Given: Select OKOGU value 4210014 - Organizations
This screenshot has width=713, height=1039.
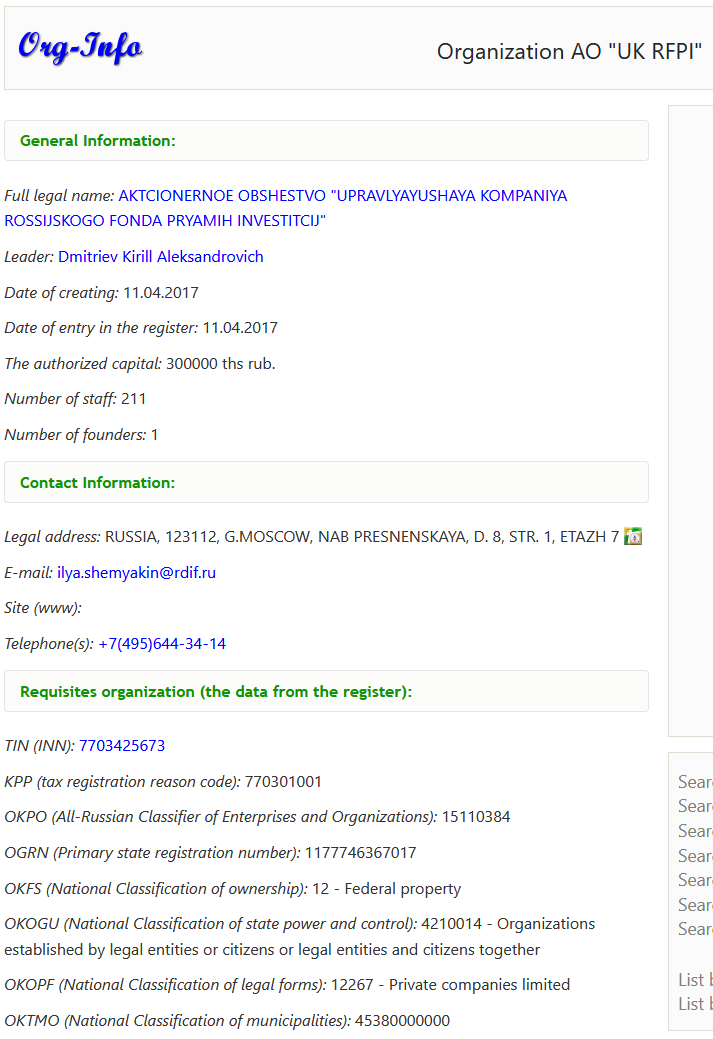Looking at the screenshot, I should point(508,924).
